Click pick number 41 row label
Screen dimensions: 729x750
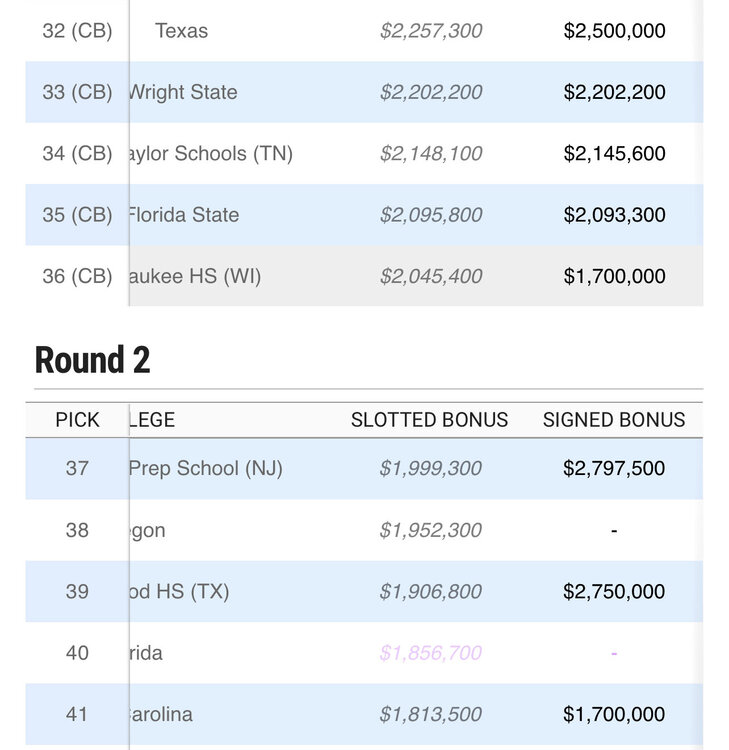77,714
